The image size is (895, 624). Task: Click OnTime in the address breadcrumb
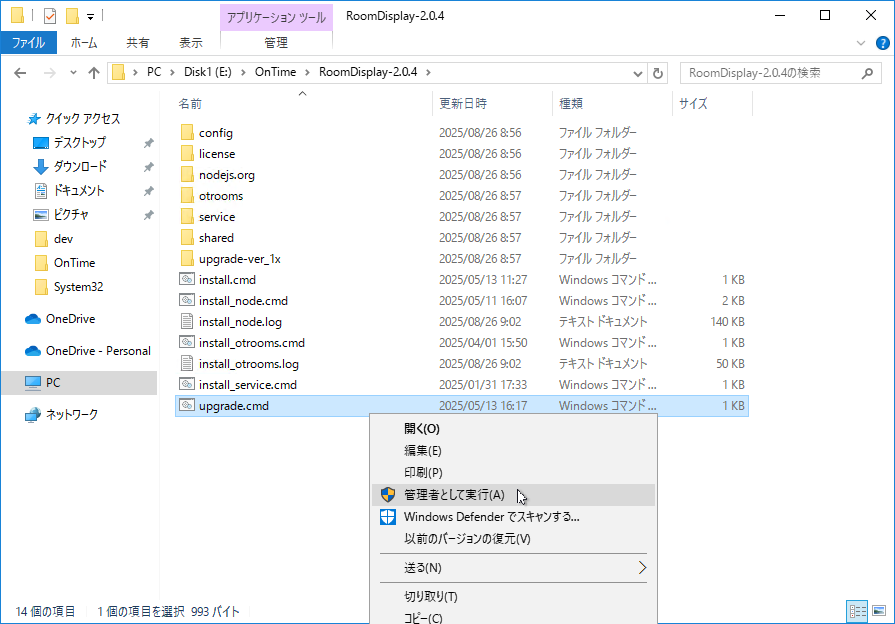pyautogui.click(x=275, y=72)
